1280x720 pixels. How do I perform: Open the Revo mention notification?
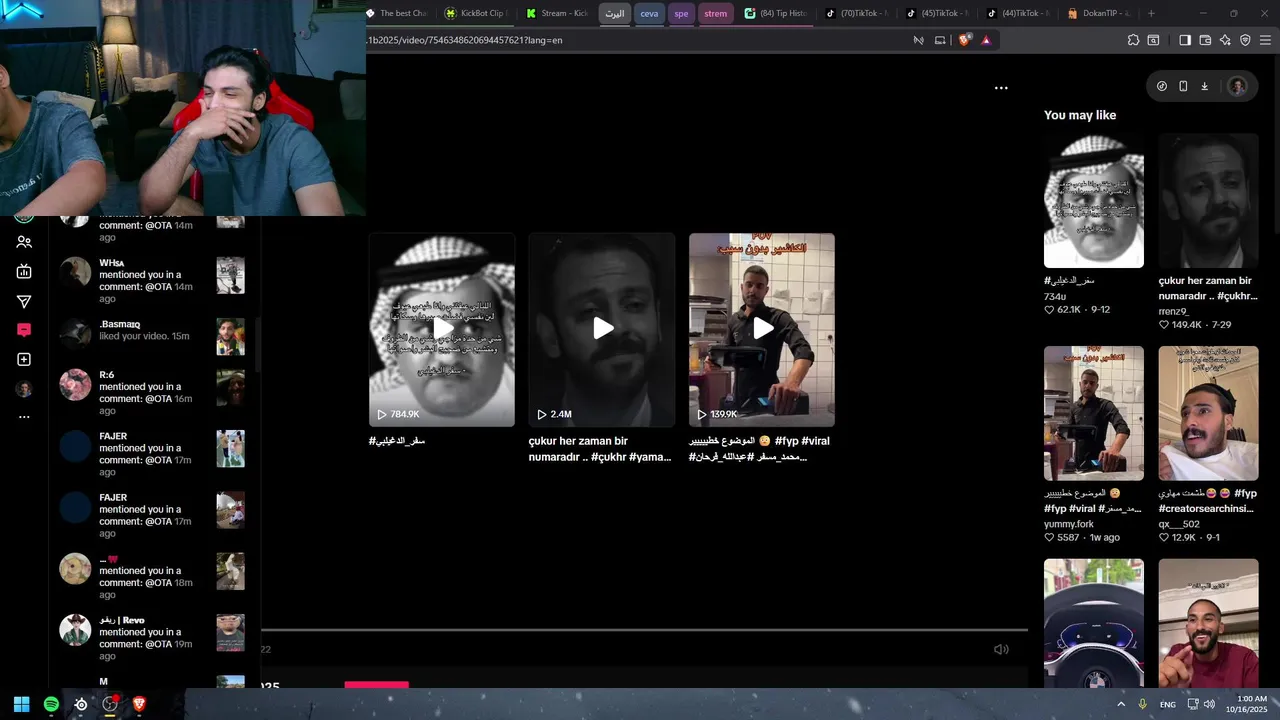pyautogui.click(x=152, y=638)
